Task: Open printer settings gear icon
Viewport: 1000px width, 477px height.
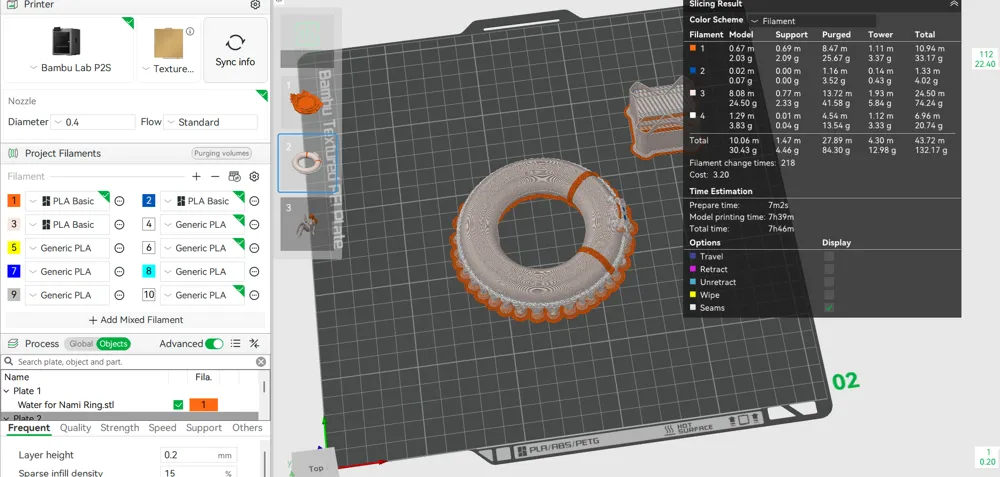Action: [x=255, y=4]
